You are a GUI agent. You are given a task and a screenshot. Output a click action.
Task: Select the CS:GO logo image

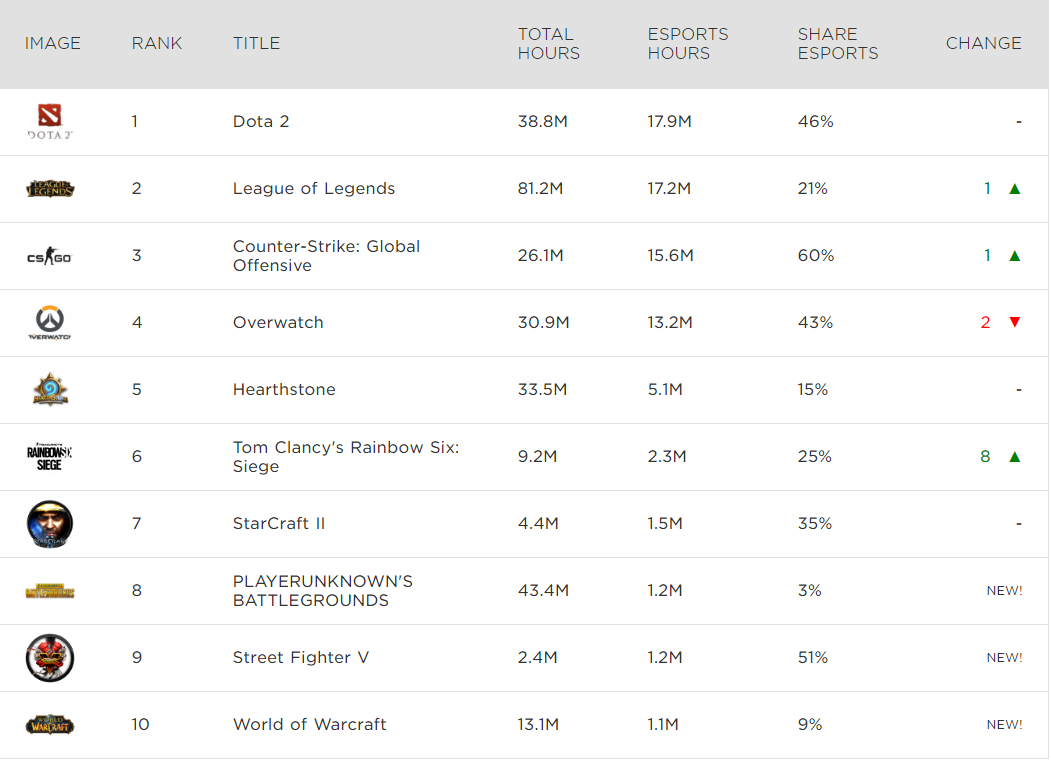[49, 257]
